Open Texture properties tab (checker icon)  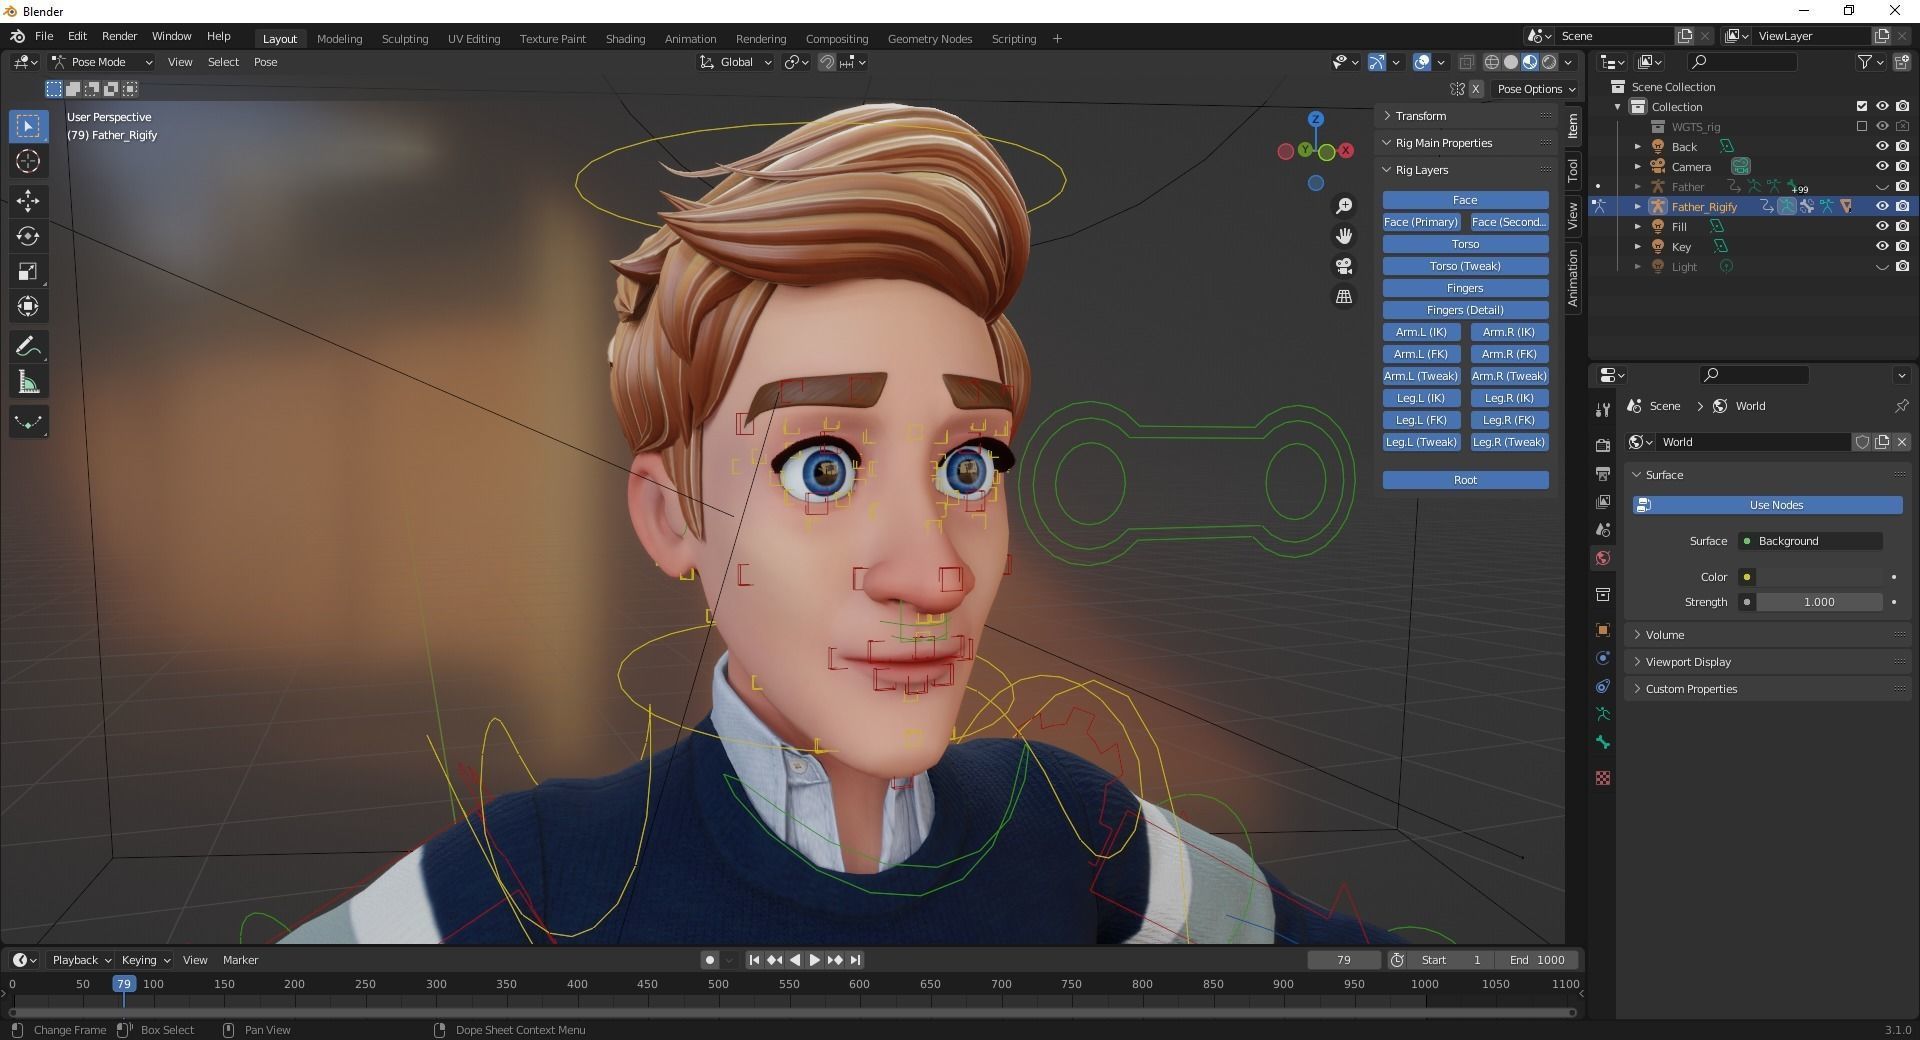(1603, 778)
